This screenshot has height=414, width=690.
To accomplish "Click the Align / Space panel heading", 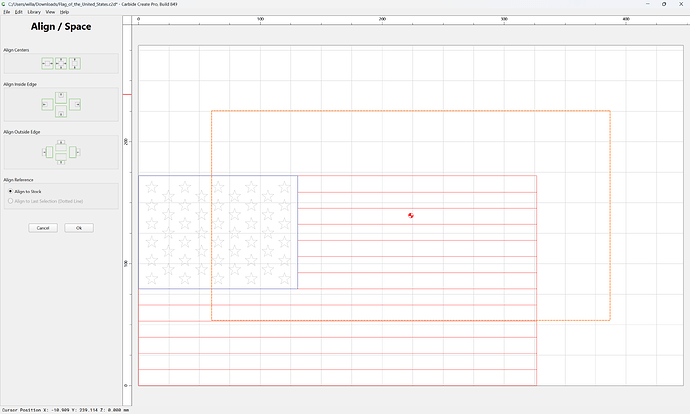I will [61, 26].
